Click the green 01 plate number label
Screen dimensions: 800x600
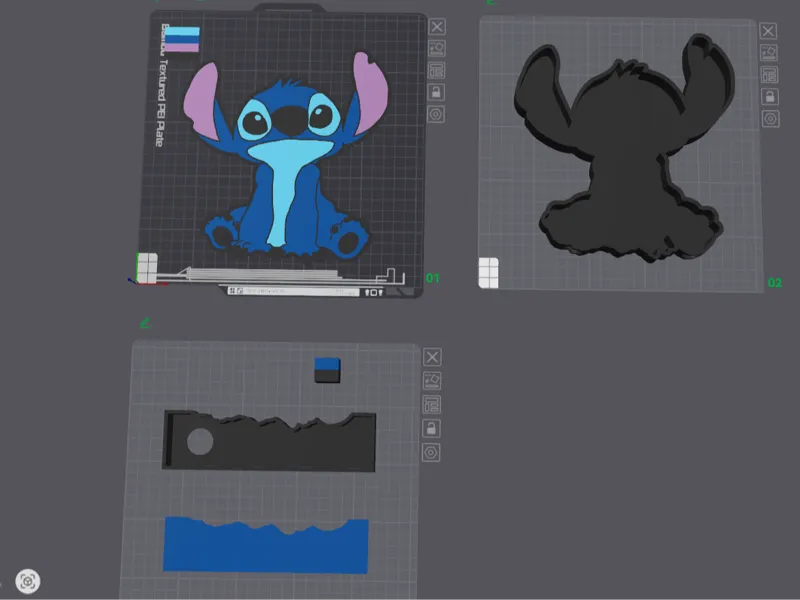[x=433, y=278]
